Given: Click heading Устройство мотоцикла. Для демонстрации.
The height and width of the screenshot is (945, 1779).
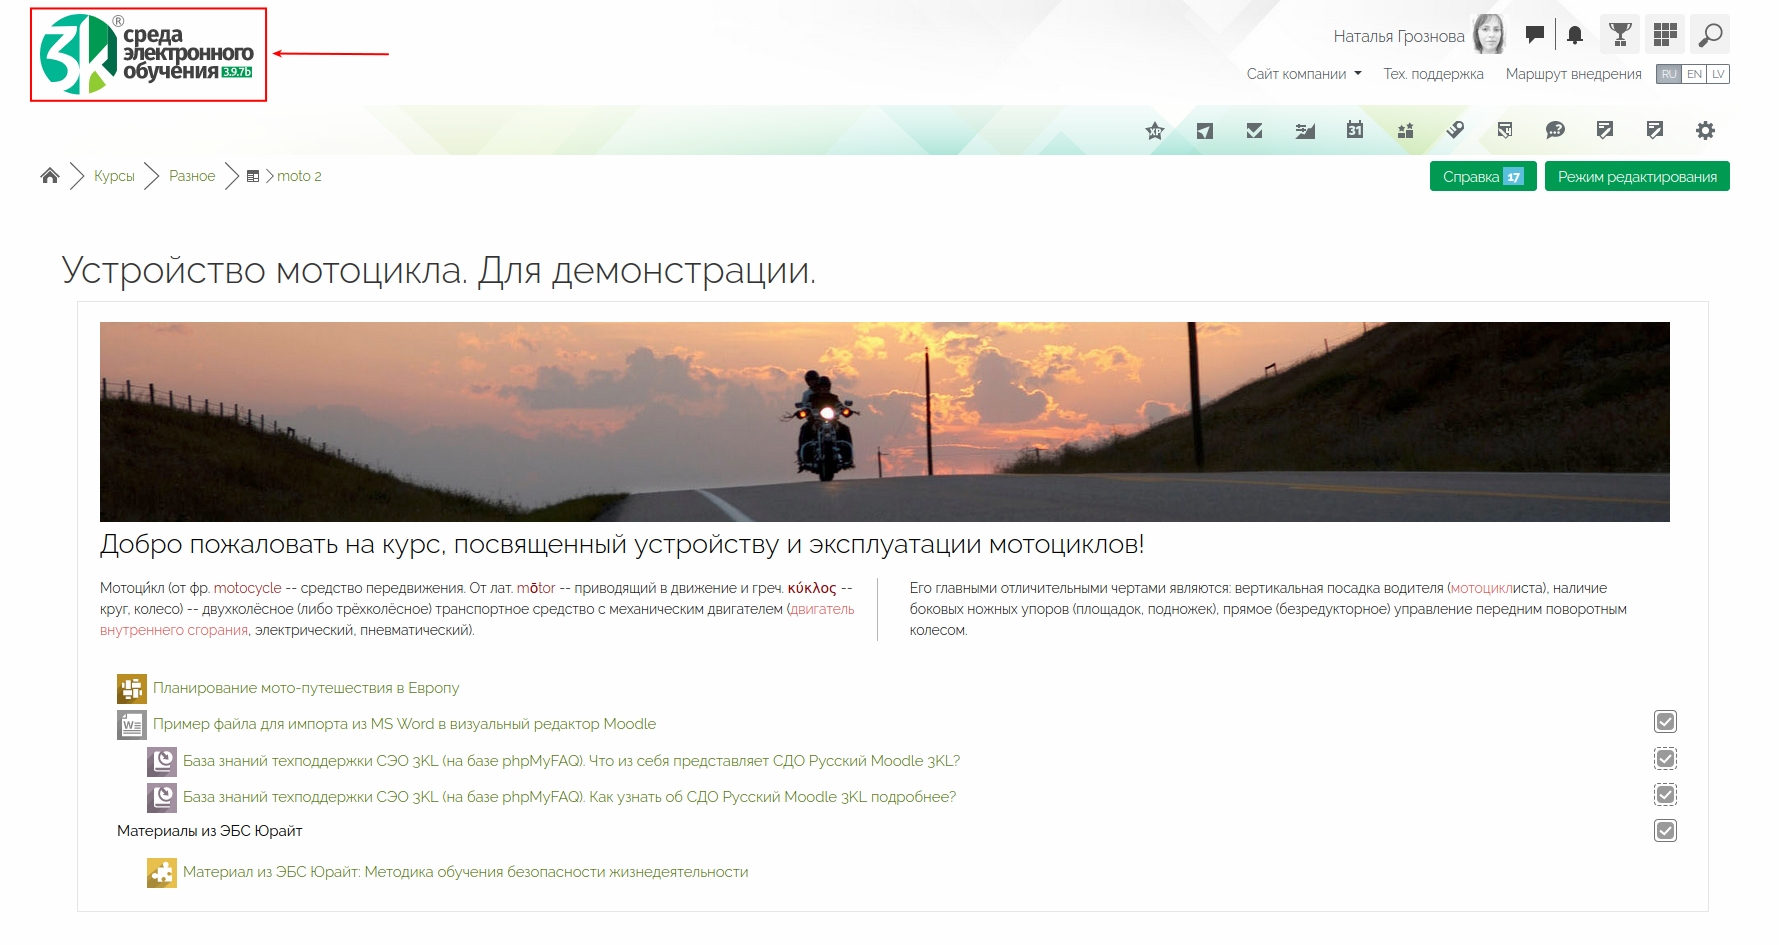Looking at the screenshot, I should tap(438, 270).
